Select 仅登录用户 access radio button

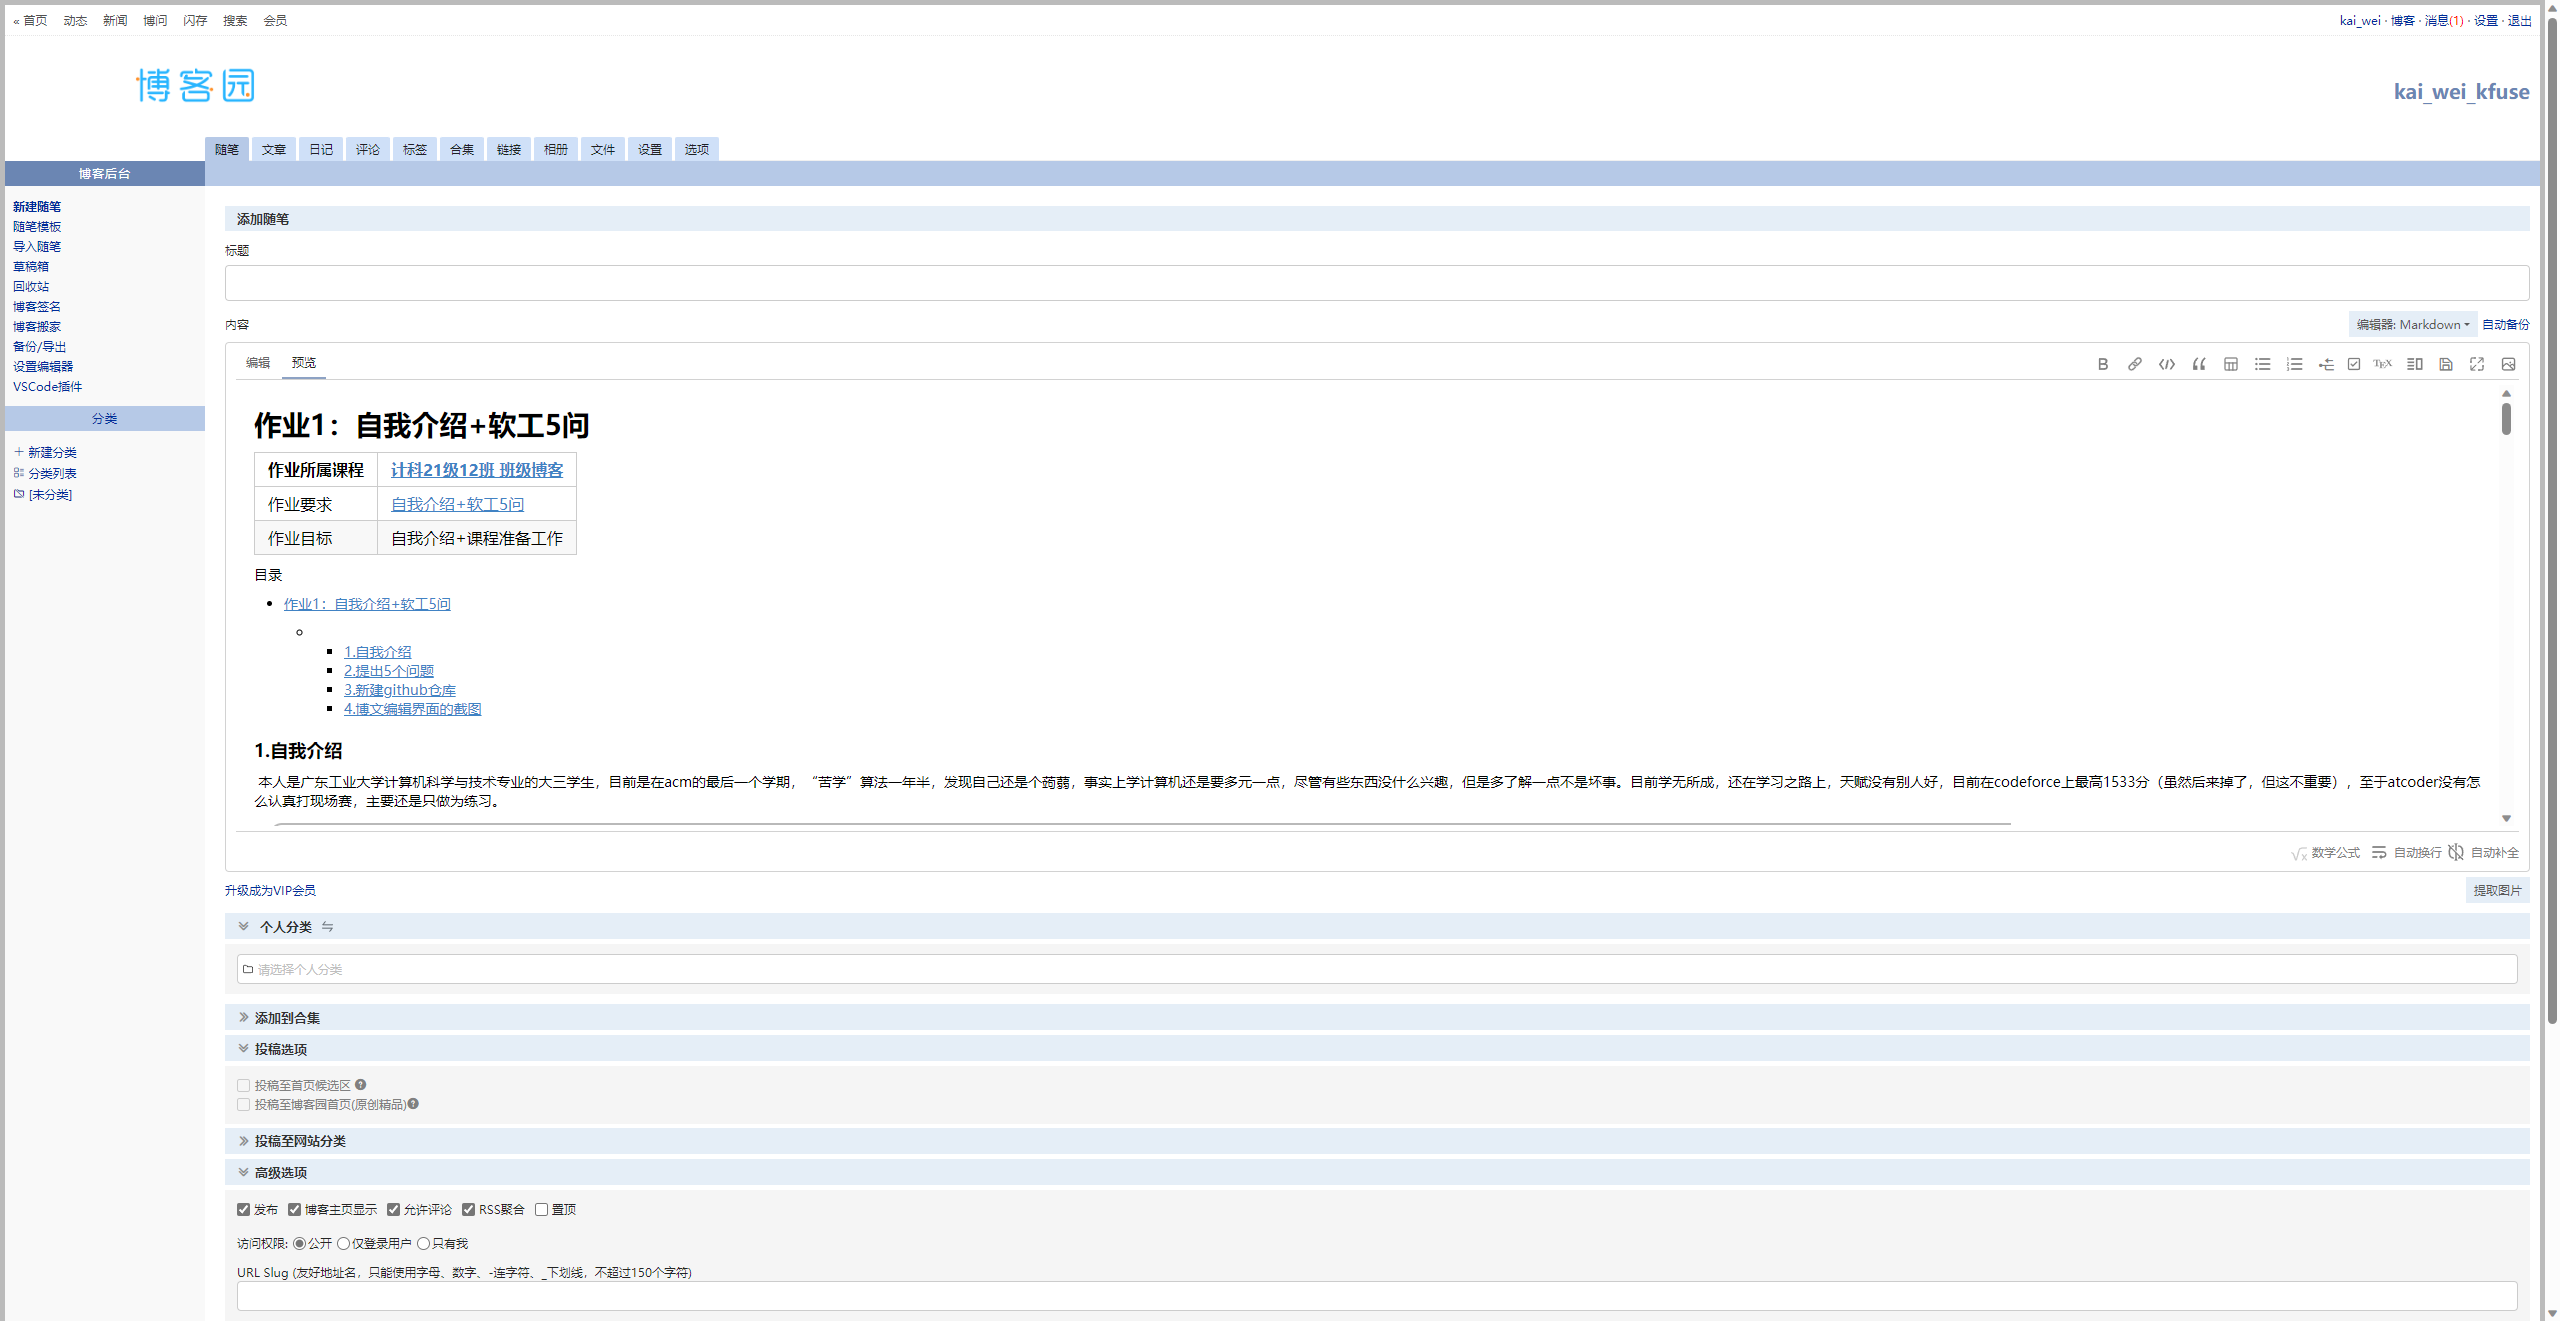pos(343,1244)
